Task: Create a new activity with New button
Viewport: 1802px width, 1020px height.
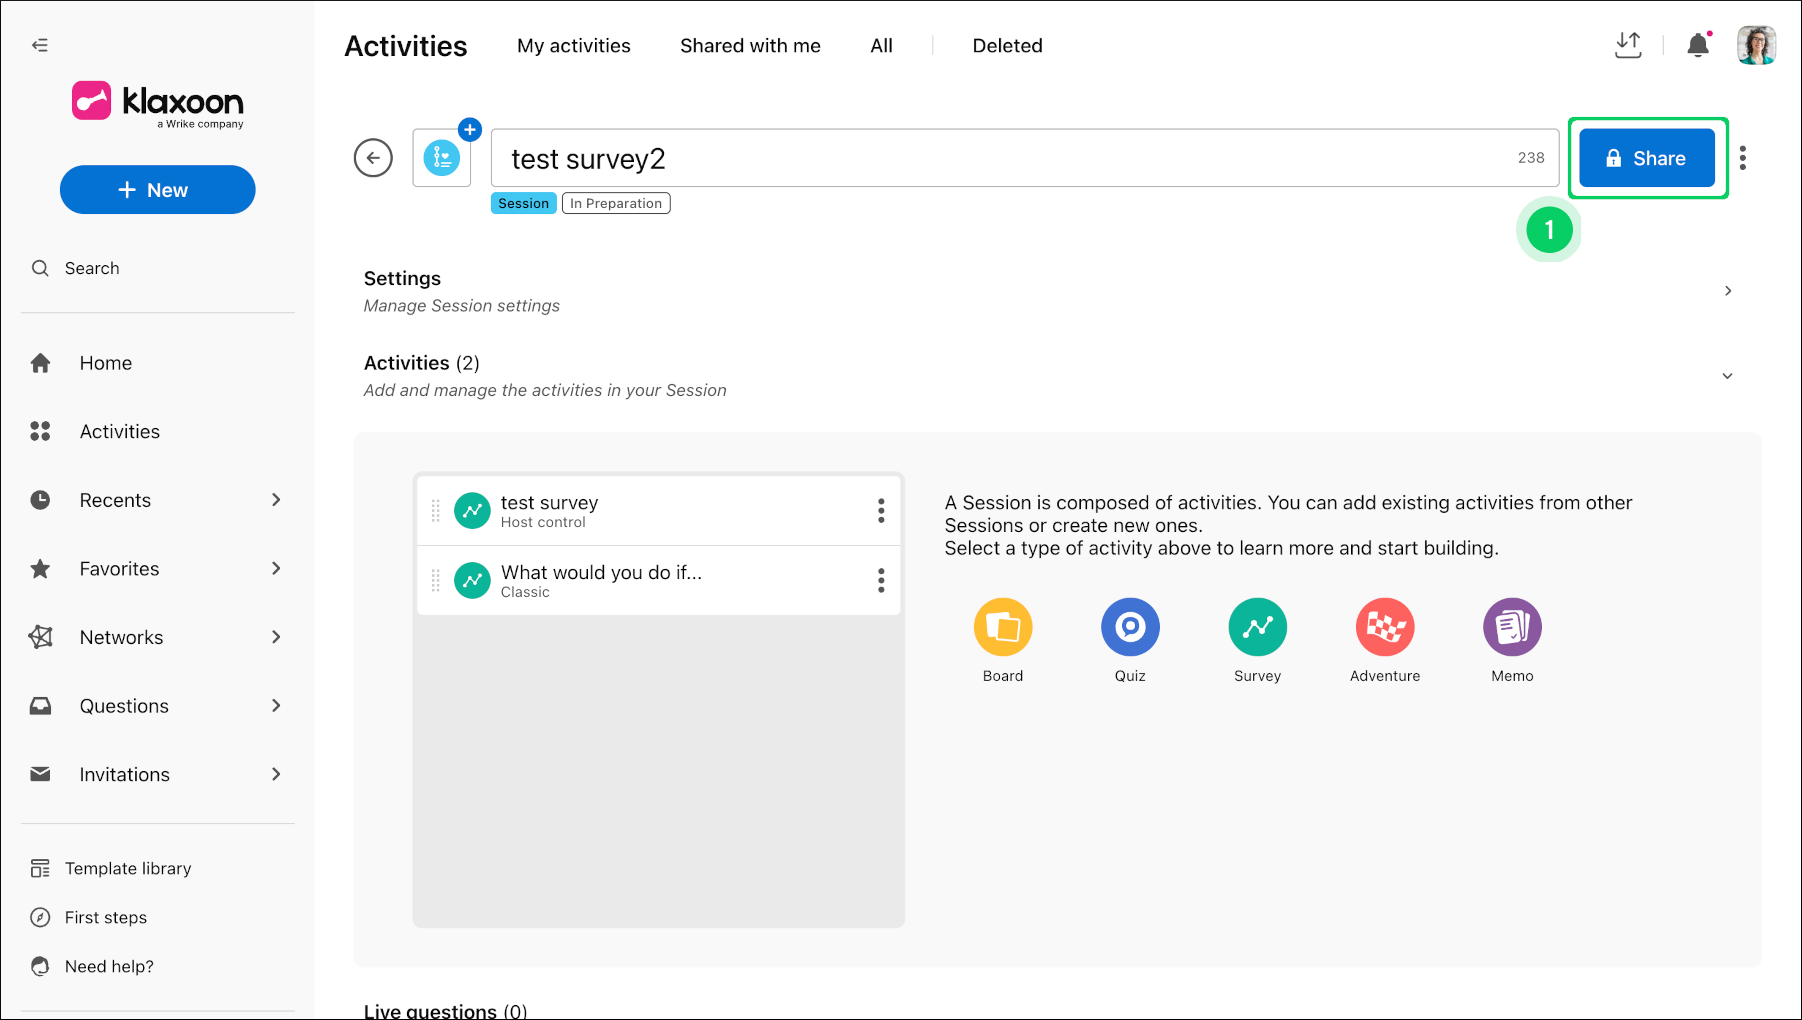Action: pyautogui.click(x=158, y=190)
